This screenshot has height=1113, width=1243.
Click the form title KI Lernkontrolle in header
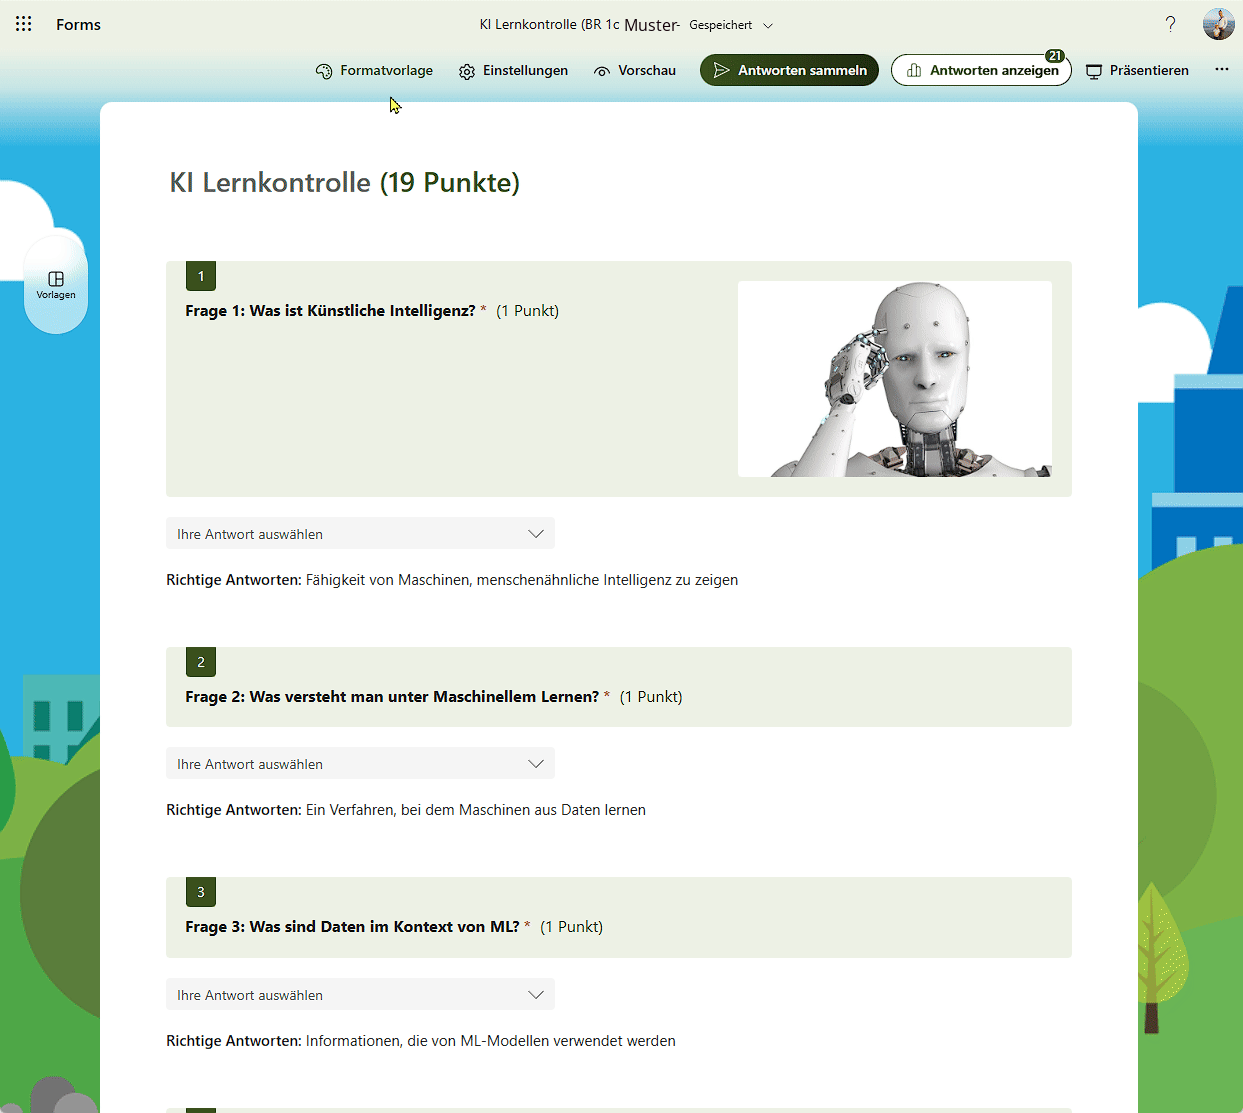(579, 25)
